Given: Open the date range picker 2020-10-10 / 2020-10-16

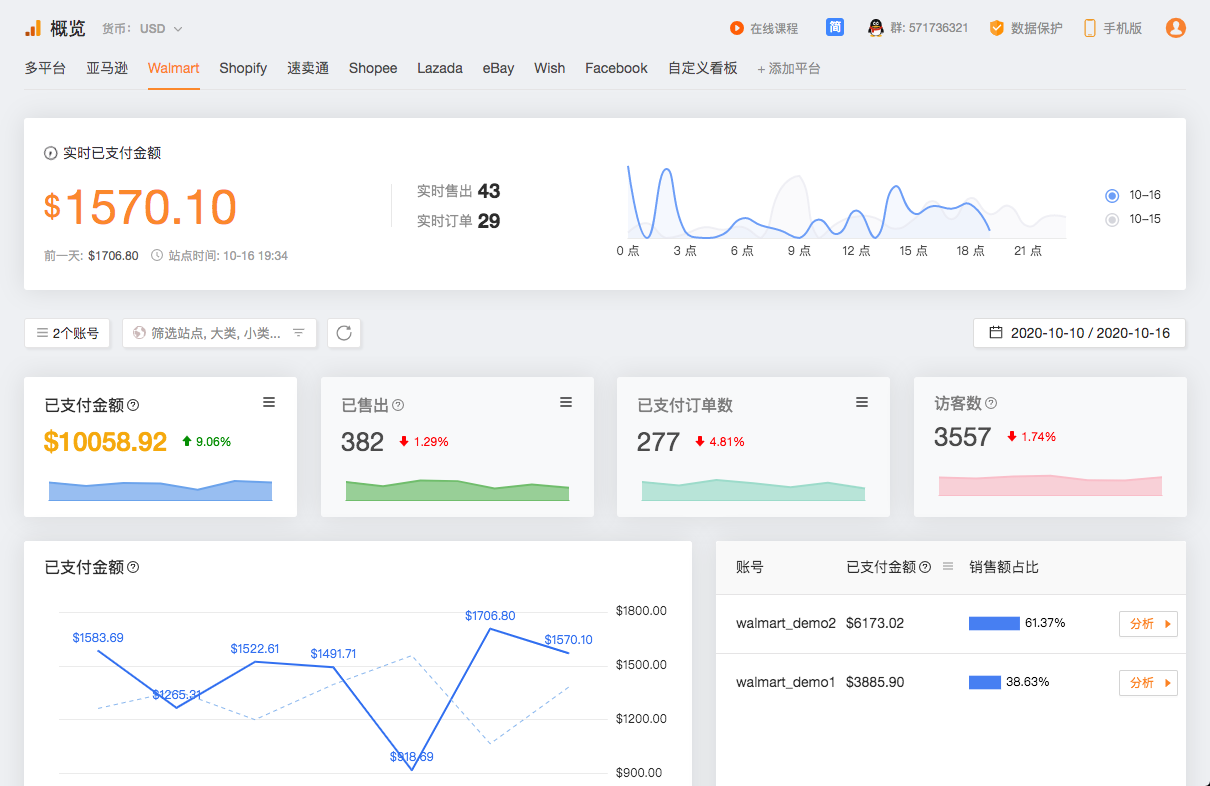Looking at the screenshot, I should 1079,333.
